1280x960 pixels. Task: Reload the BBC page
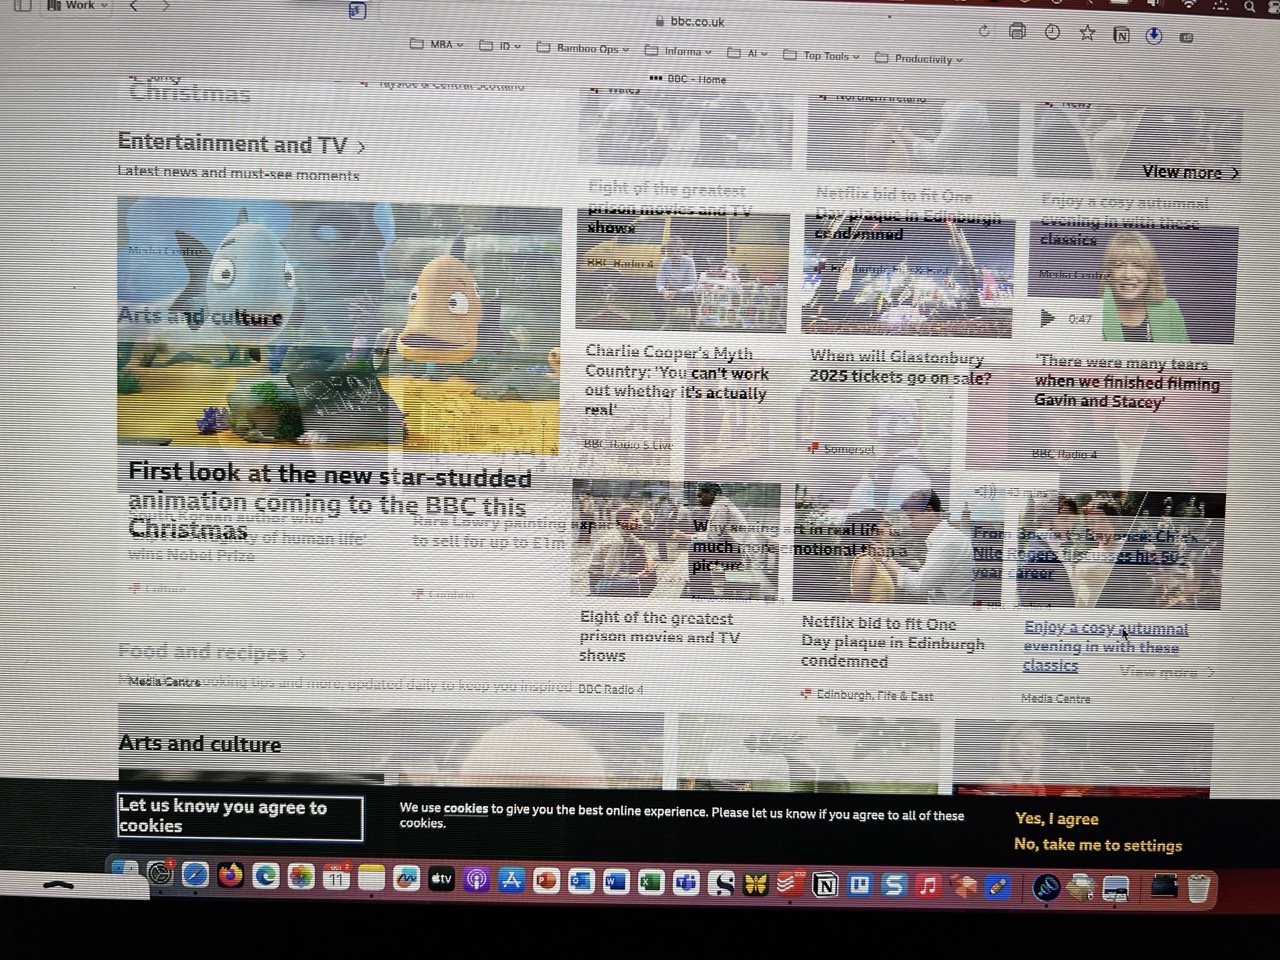point(984,31)
